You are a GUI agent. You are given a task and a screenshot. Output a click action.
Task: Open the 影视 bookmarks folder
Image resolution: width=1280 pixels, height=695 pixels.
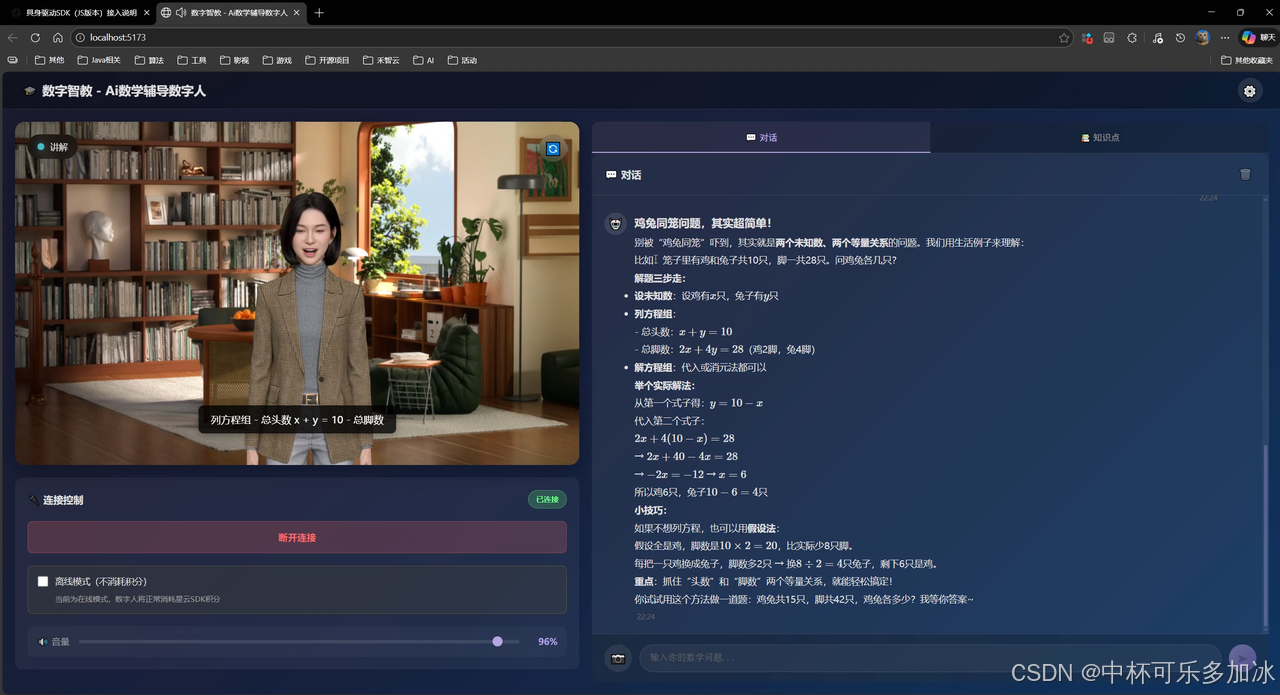point(234,60)
